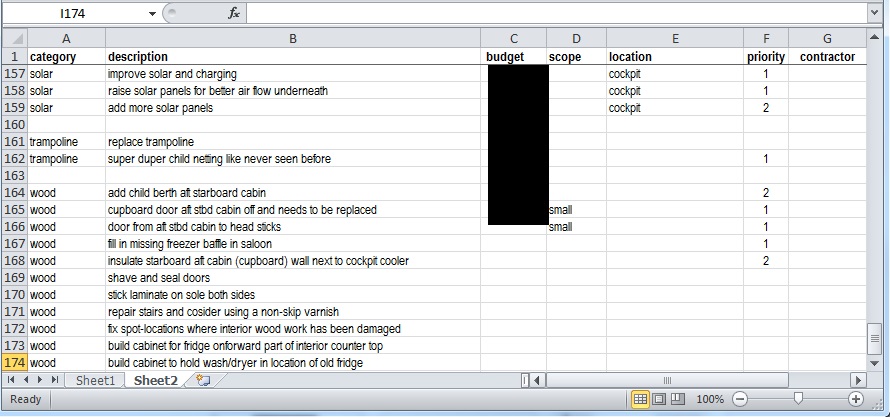
Task: Open the Sheet1 tab
Action: coord(96,380)
